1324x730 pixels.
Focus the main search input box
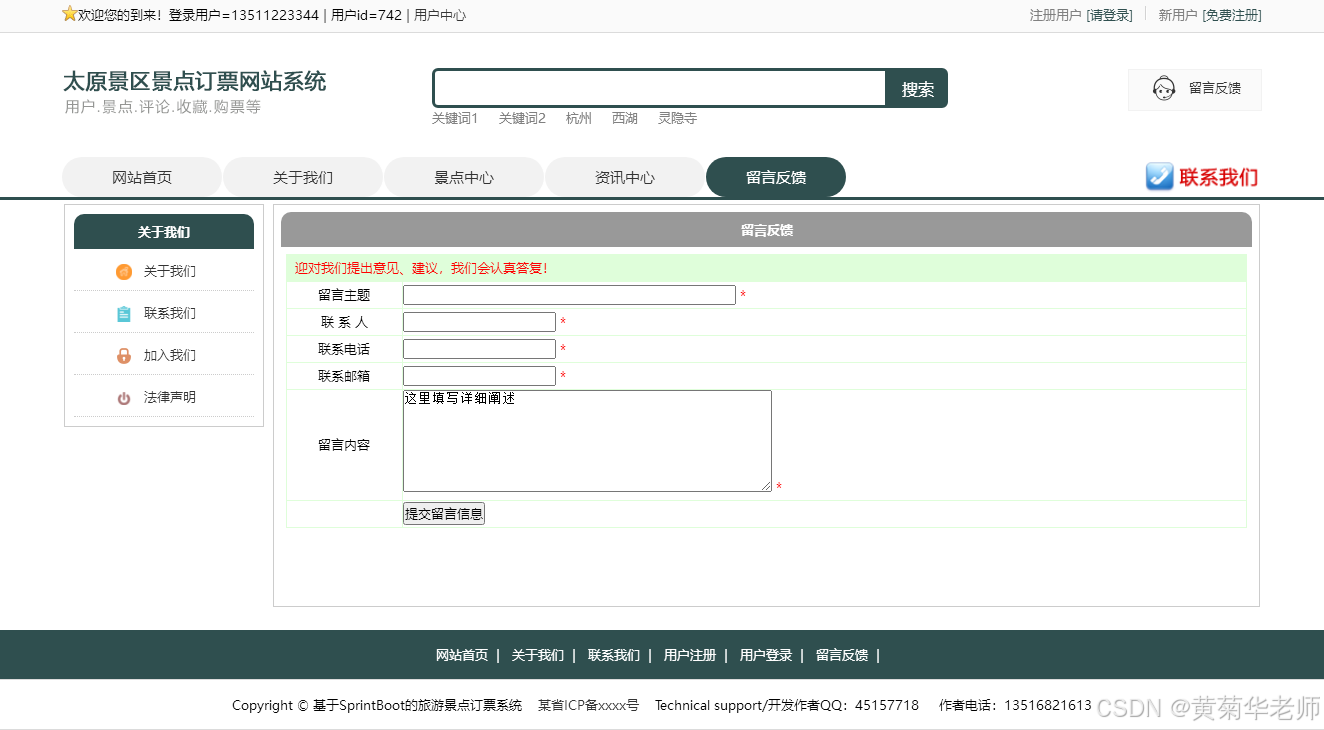(x=660, y=88)
